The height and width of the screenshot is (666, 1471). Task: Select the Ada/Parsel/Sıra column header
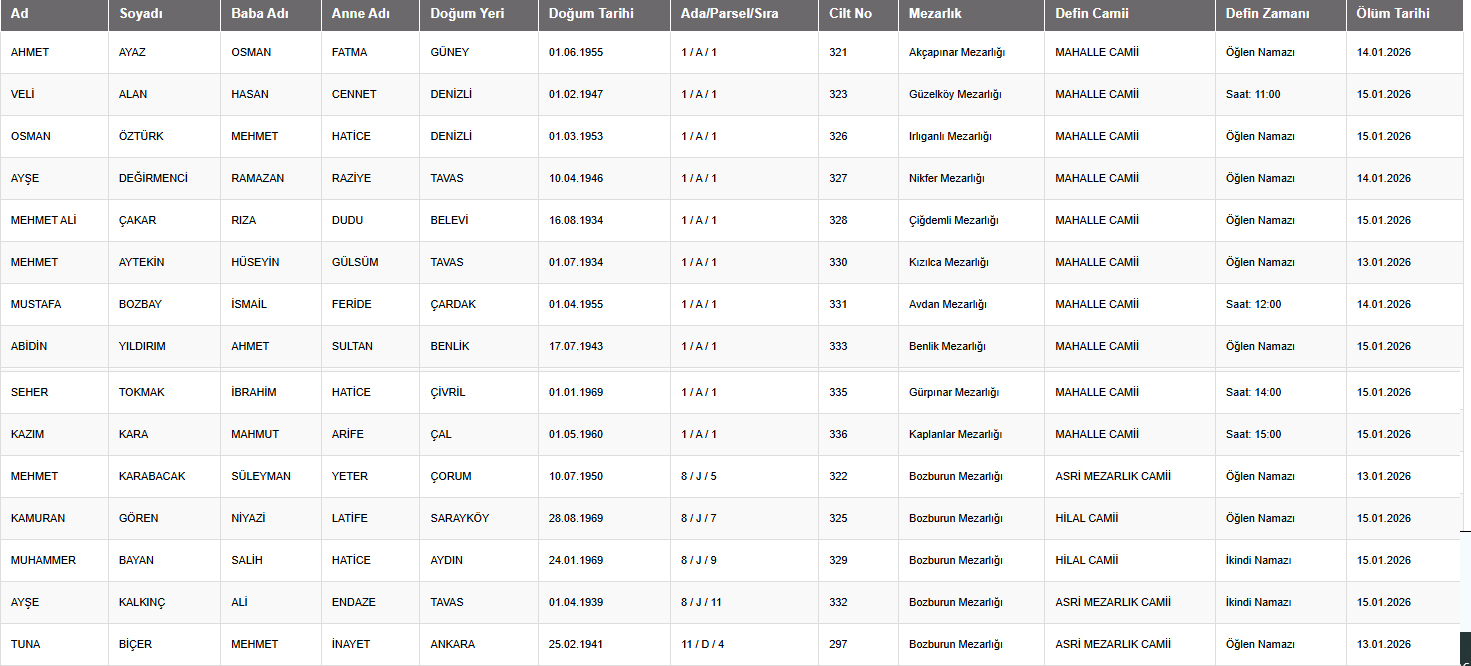(x=729, y=14)
